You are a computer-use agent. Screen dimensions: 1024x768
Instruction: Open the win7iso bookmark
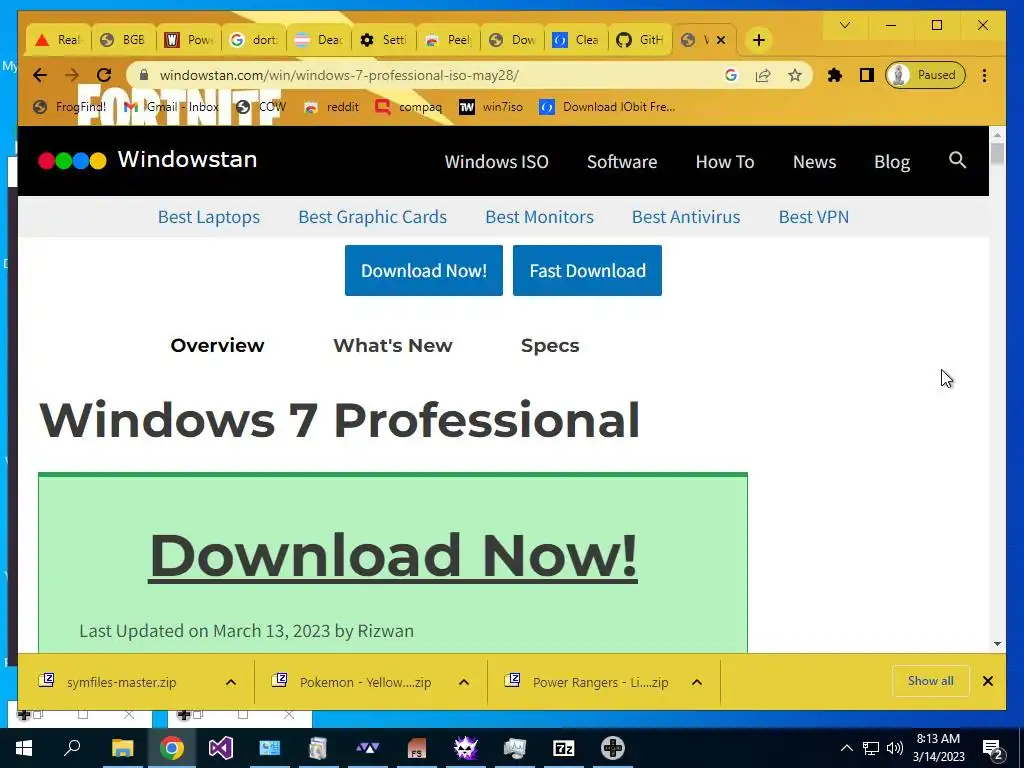(490, 107)
